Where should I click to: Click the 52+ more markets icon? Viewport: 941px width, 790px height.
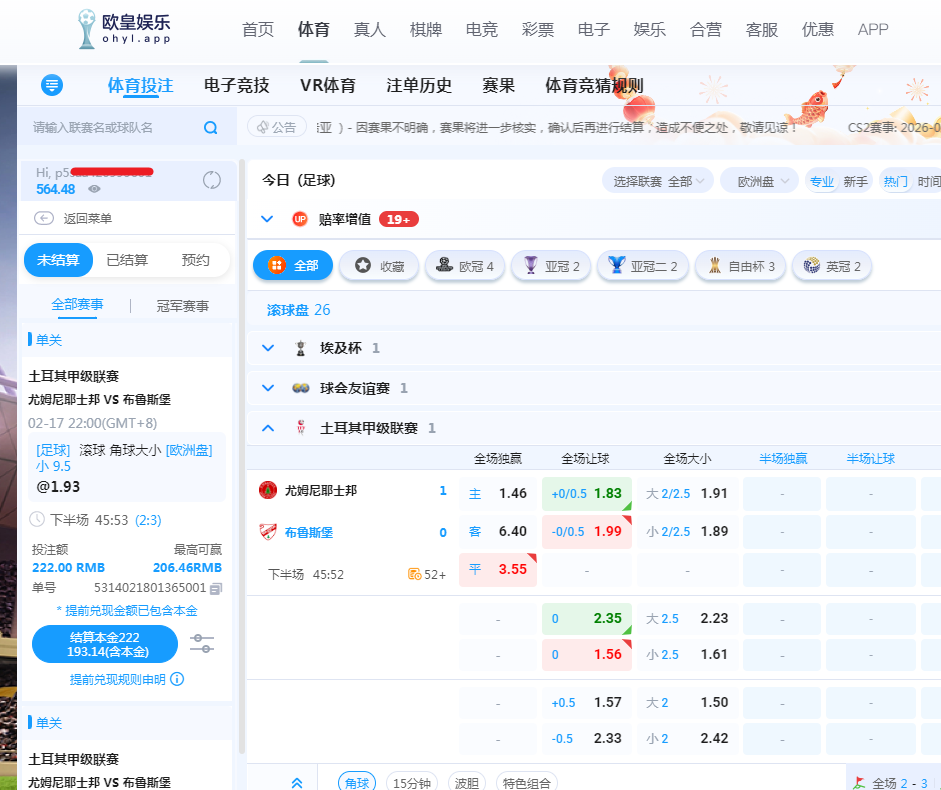414,574
